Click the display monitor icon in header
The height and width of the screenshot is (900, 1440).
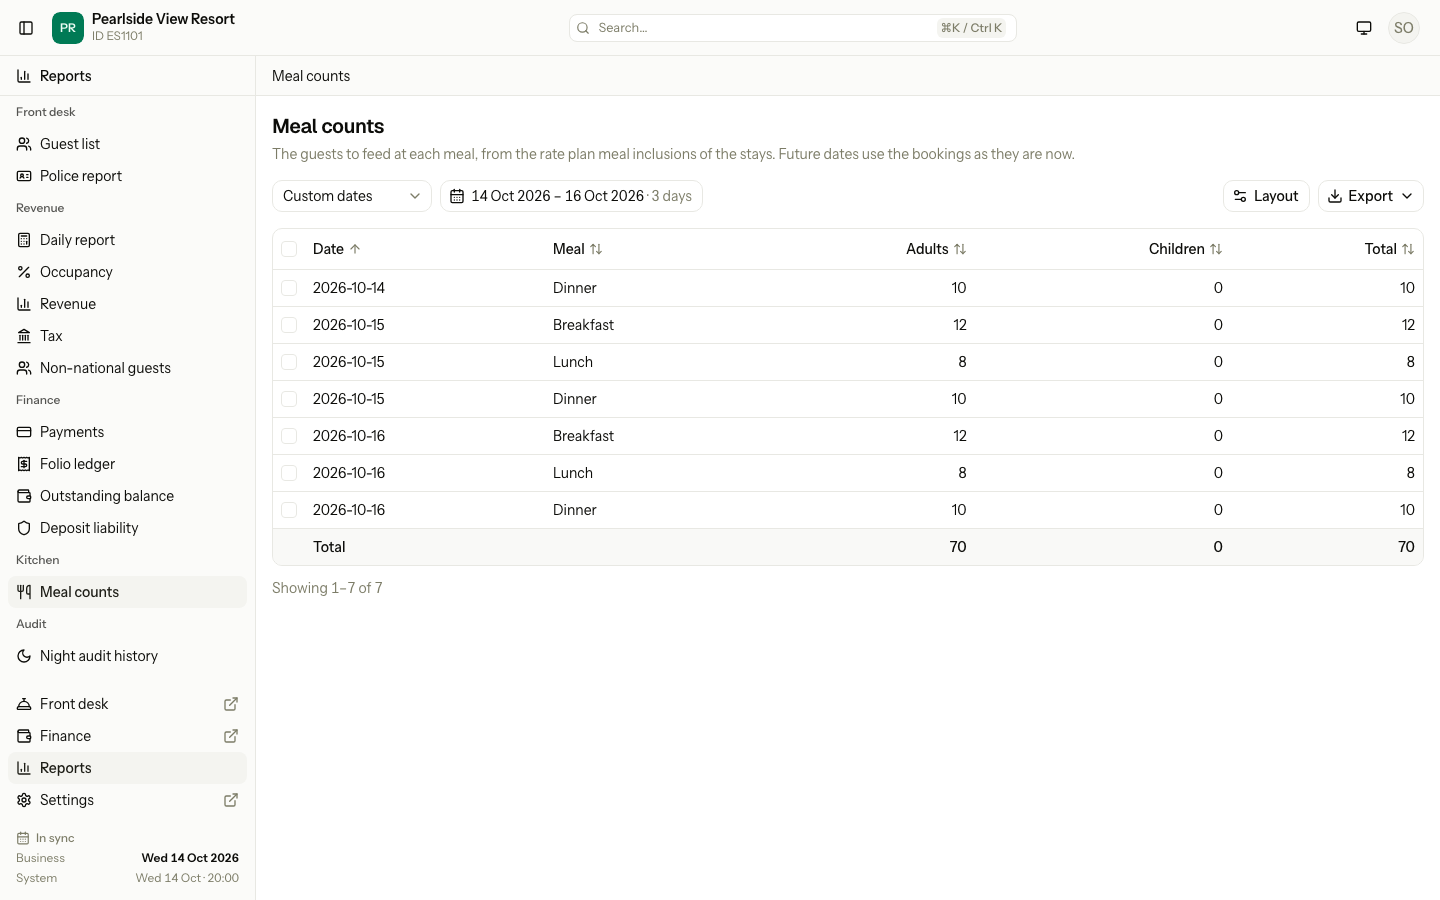pos(1364,28)
